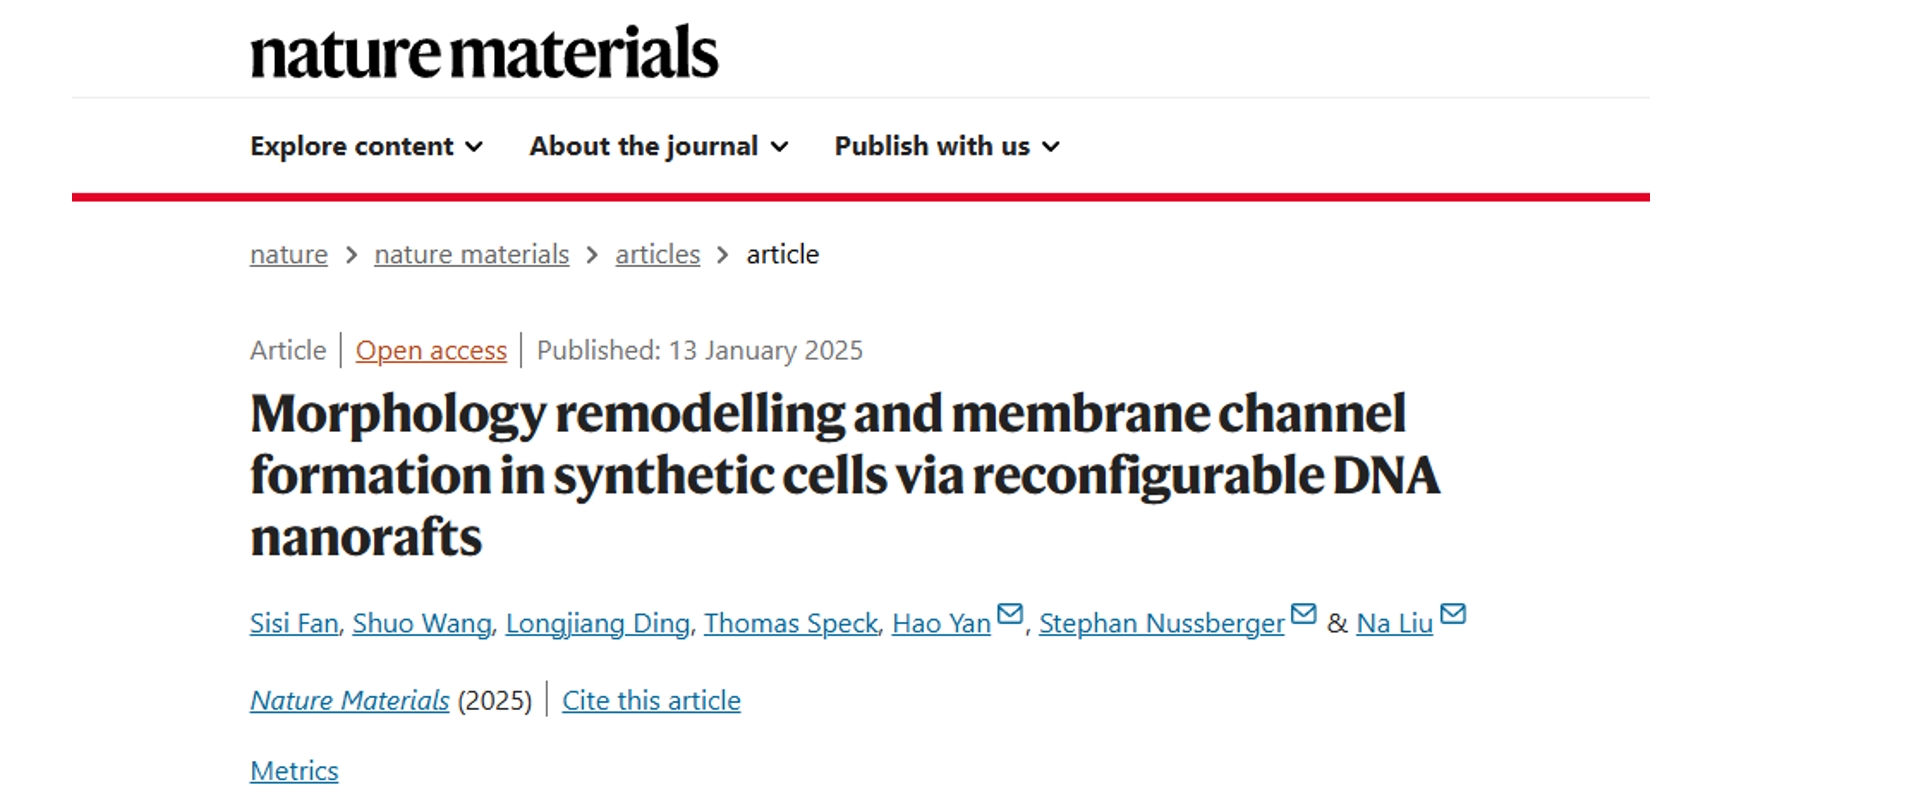Click on author Thomas Speck
1908x804 pixels.
[x=791, y=623]
